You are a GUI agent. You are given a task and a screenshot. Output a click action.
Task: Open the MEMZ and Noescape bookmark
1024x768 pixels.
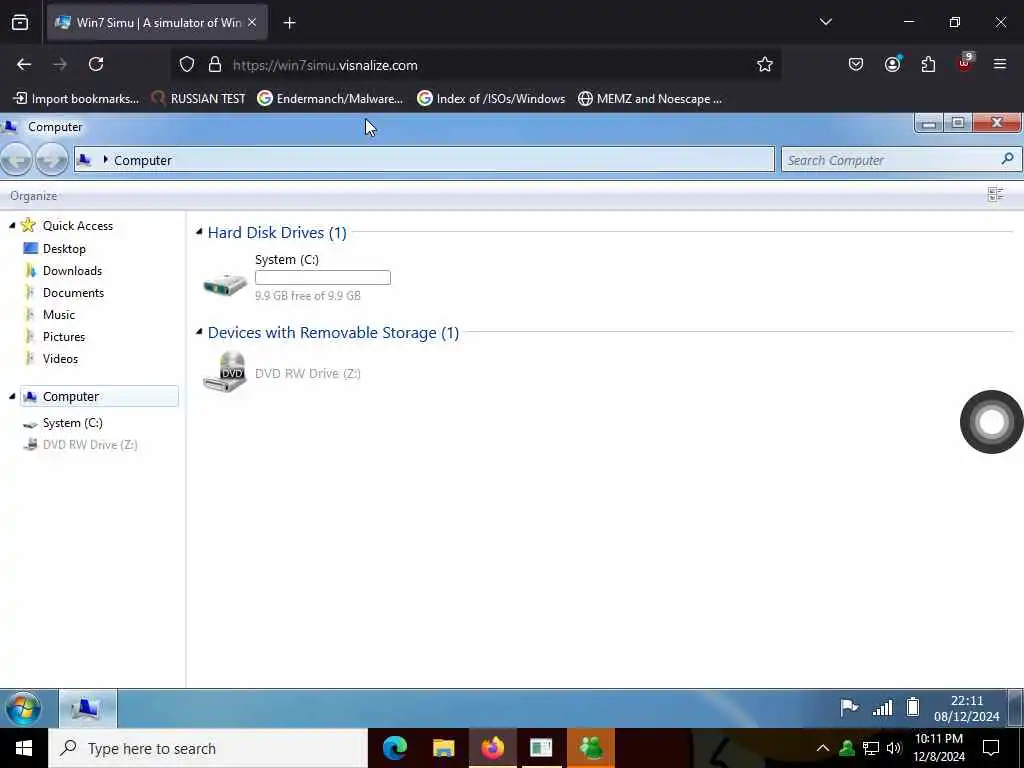pyautogui.click(x=650, y=99)
